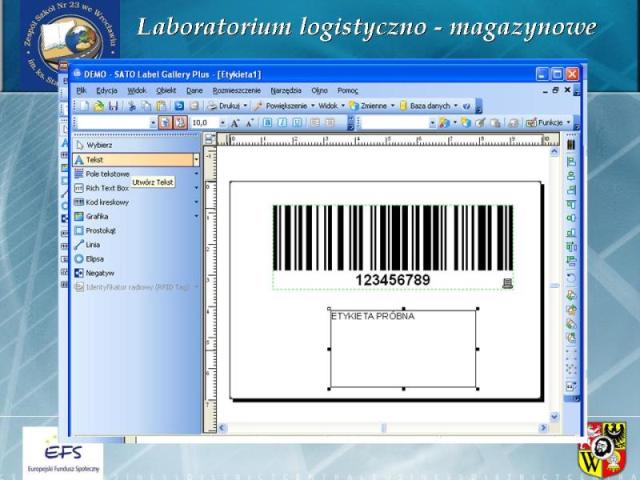Select the Prostokąt rectangle tool
This screenshot has height=480, width=640.
135,231
